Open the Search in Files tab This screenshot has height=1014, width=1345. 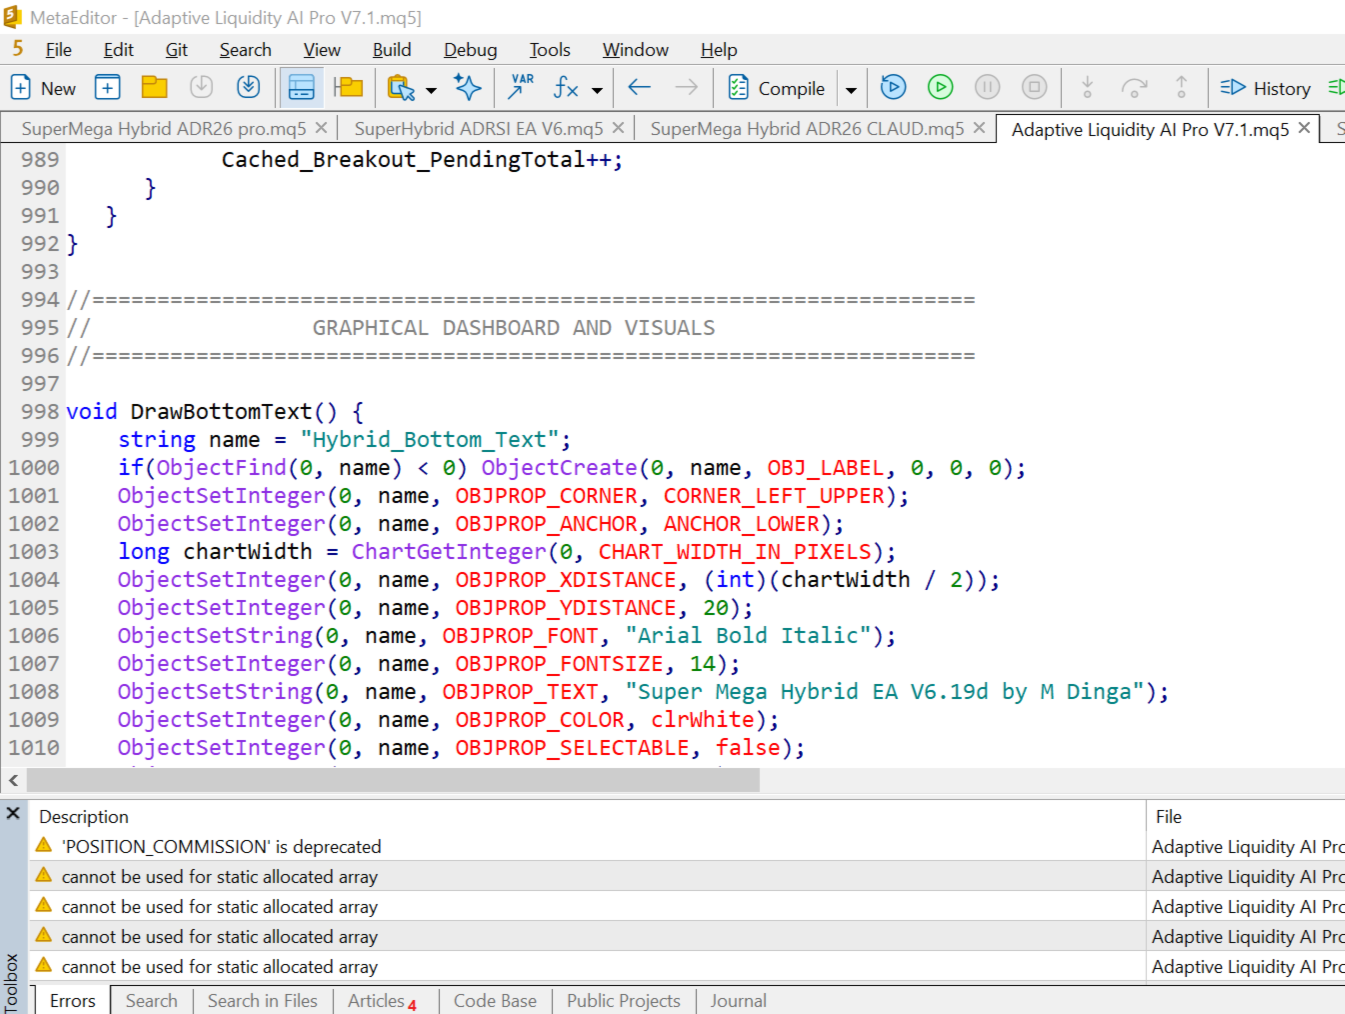(263, 1001)
